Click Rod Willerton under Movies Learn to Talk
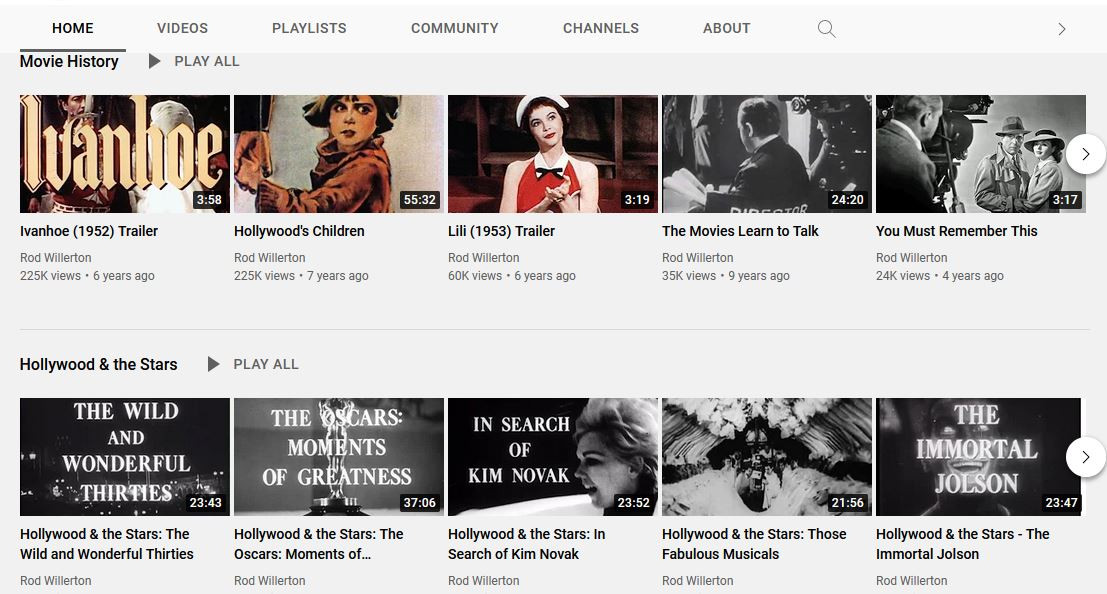Image resolution: width=1107 pixels, height=594 pixels. 698,258
